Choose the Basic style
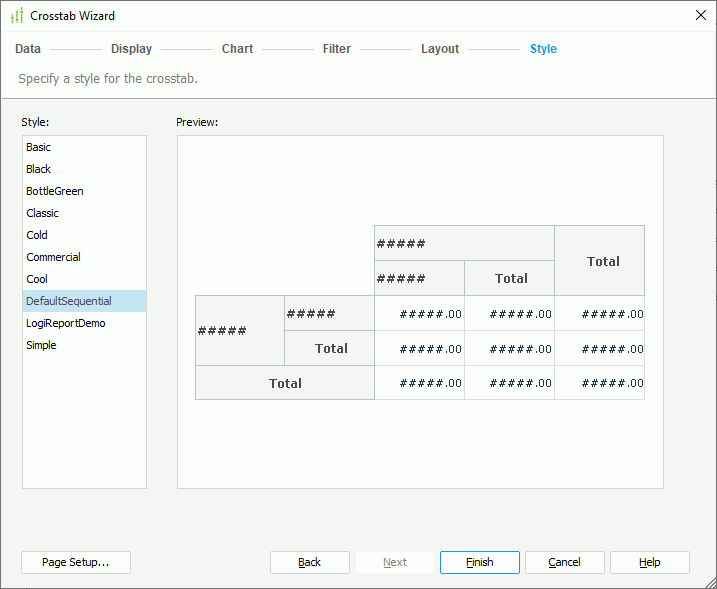This screenshot has width=717, height=589. click(39, 147)
